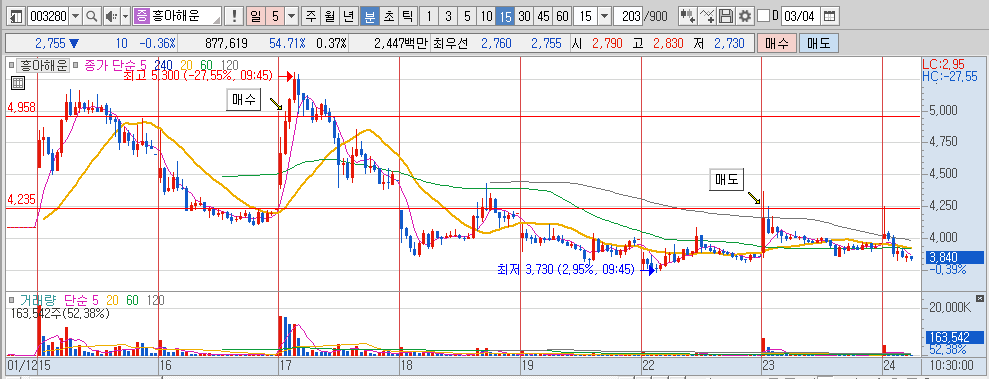Click the purple 증 badge icon

[142, 16]
